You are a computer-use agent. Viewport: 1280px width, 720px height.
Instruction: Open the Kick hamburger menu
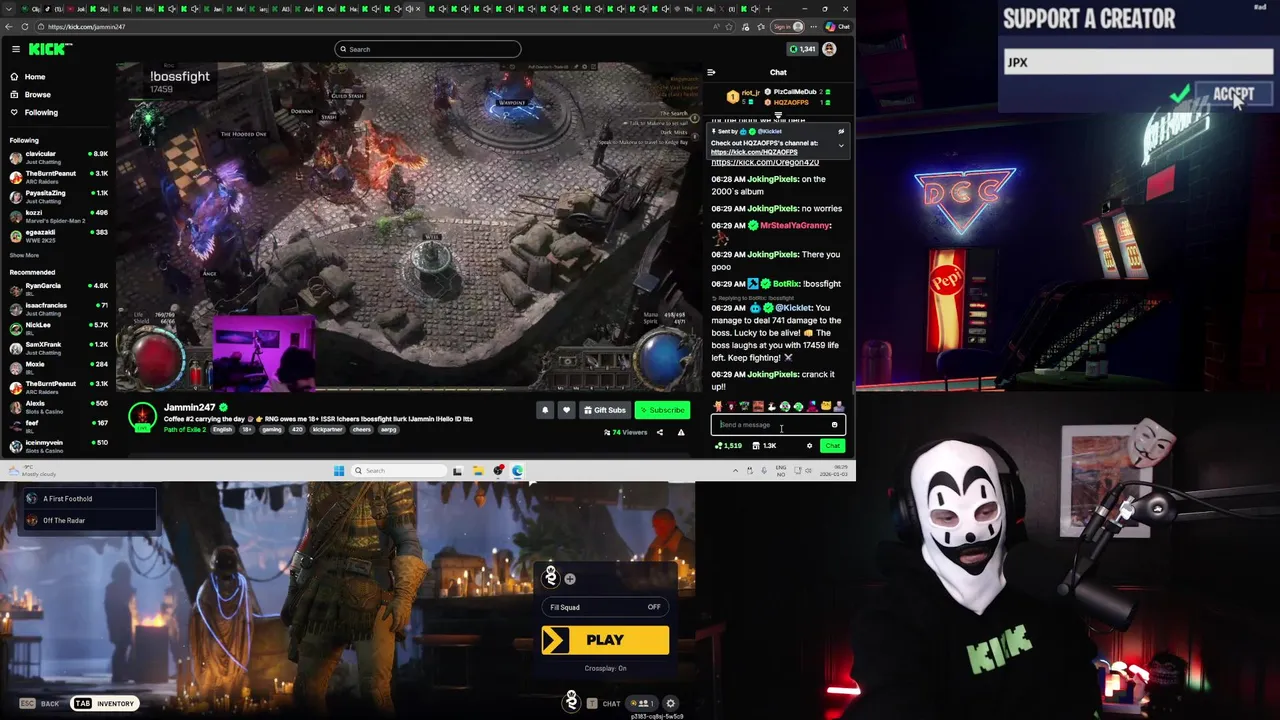click(16, 49)
